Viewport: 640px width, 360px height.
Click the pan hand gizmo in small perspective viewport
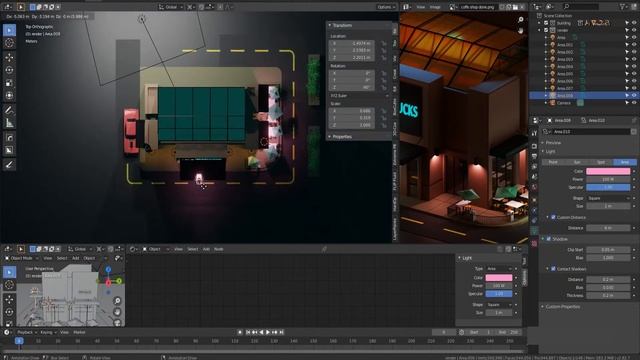[x=117, y=312]
